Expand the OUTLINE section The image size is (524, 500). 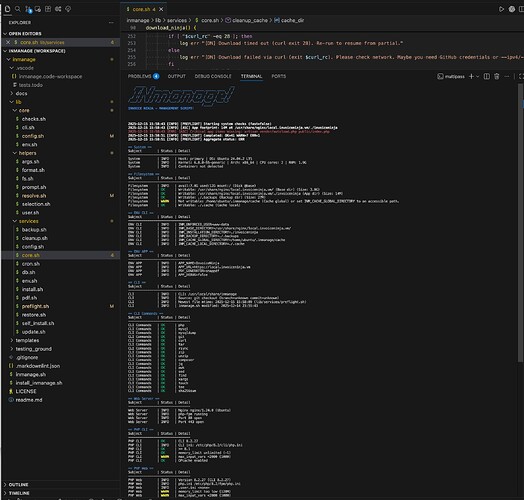19,485
